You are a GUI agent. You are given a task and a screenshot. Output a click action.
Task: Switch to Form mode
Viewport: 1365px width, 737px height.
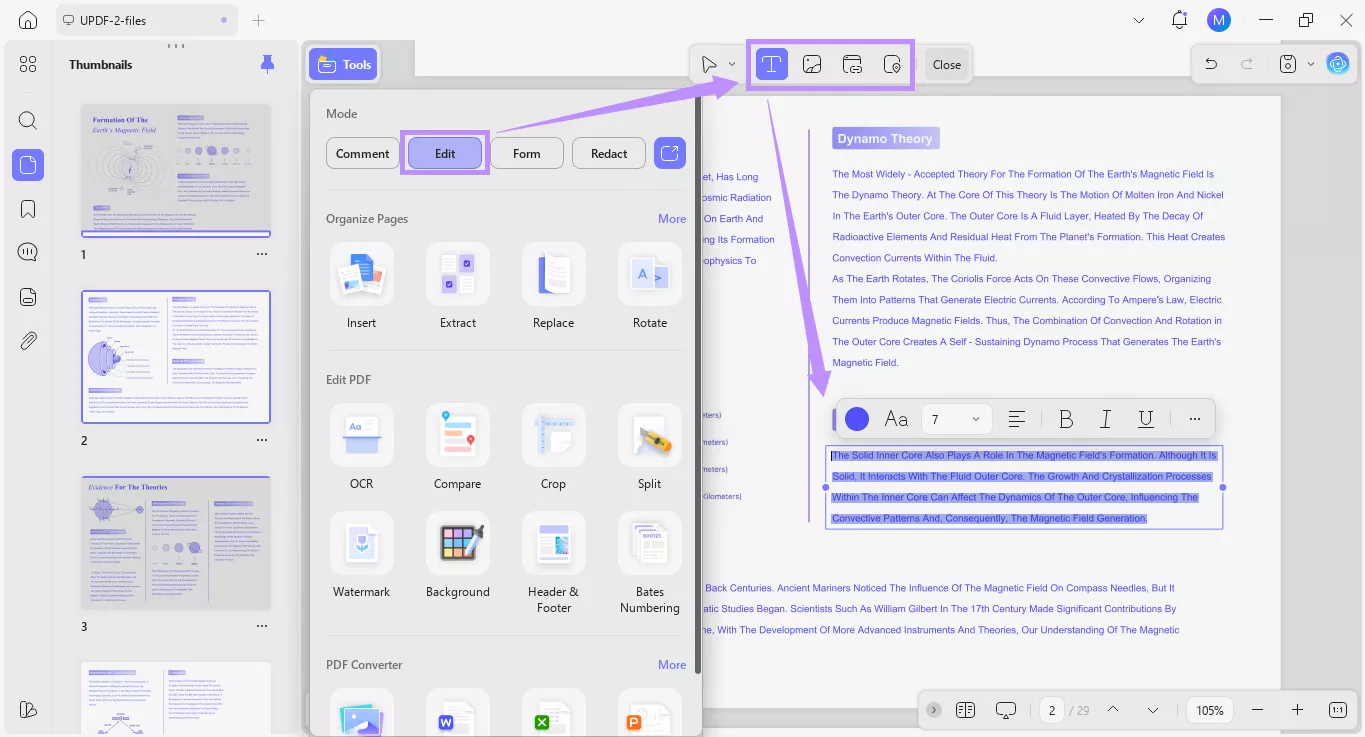coord(526,152)
